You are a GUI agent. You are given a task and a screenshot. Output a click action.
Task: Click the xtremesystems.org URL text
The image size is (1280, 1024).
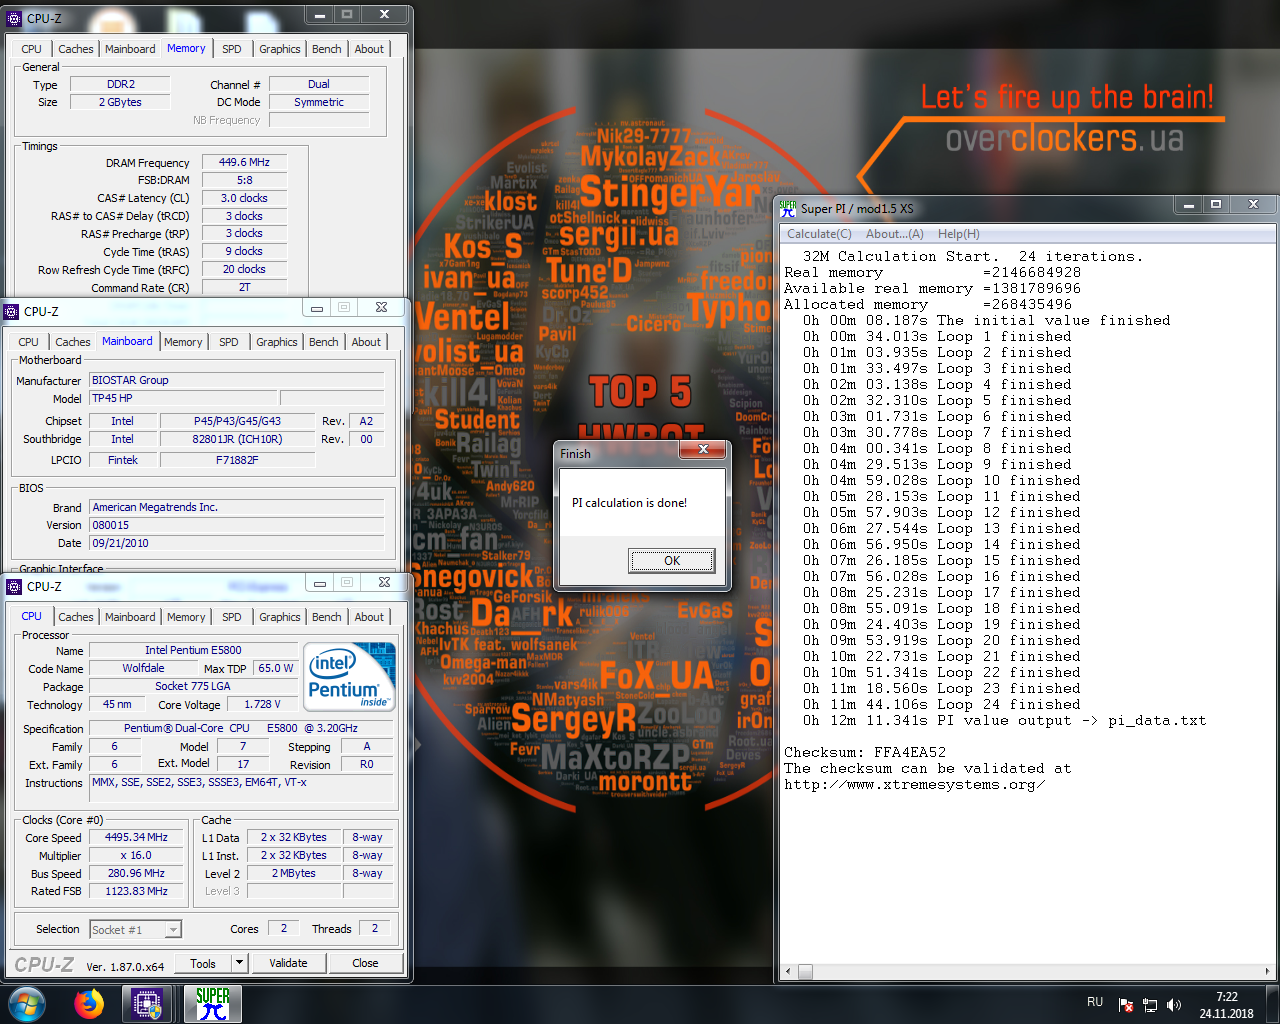[x=915, y=784]
